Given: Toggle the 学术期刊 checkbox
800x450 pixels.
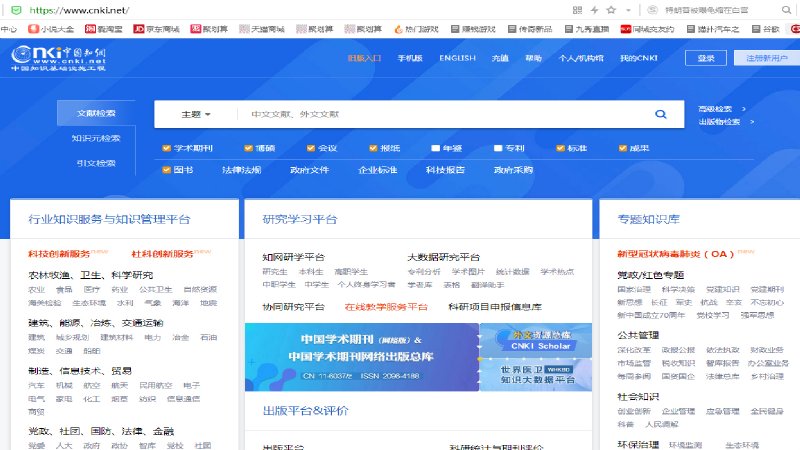Looking at the screenshot, I should (x=166, y=148).
